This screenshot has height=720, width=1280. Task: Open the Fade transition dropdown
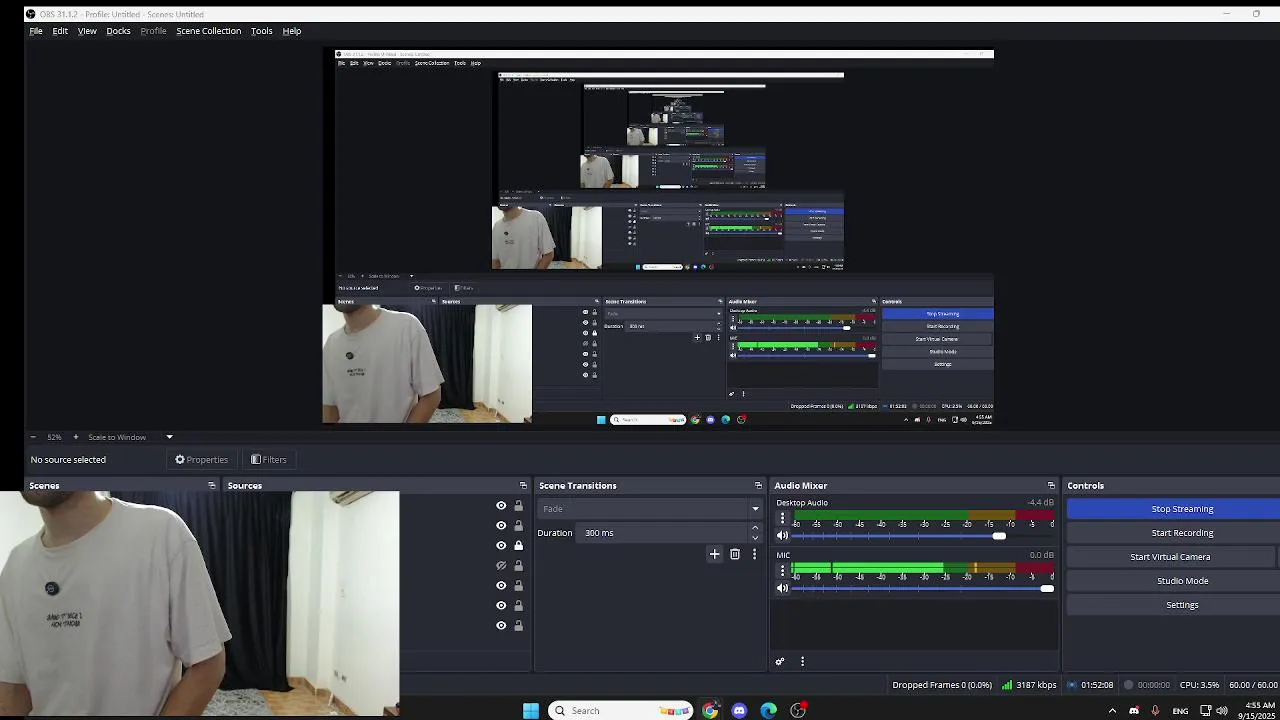click(650, 508)
